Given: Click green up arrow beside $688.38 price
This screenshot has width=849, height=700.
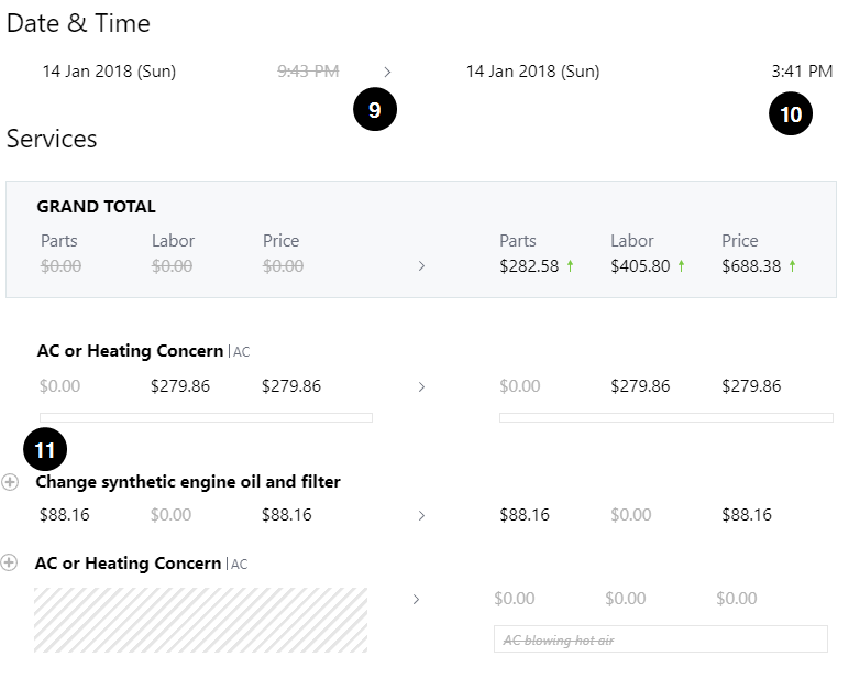Looking at the screenshot, I should tap(792, 267).
